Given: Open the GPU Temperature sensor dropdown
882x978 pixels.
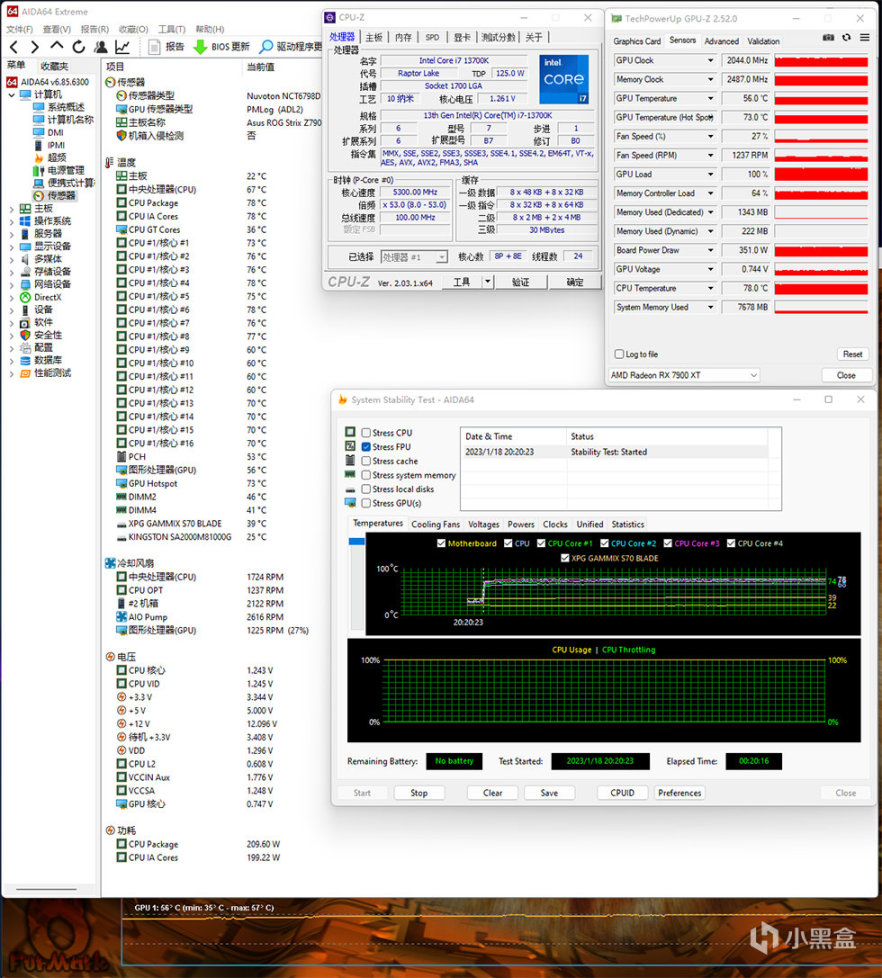Looking at the screenshot, I should tap(710, 99).
